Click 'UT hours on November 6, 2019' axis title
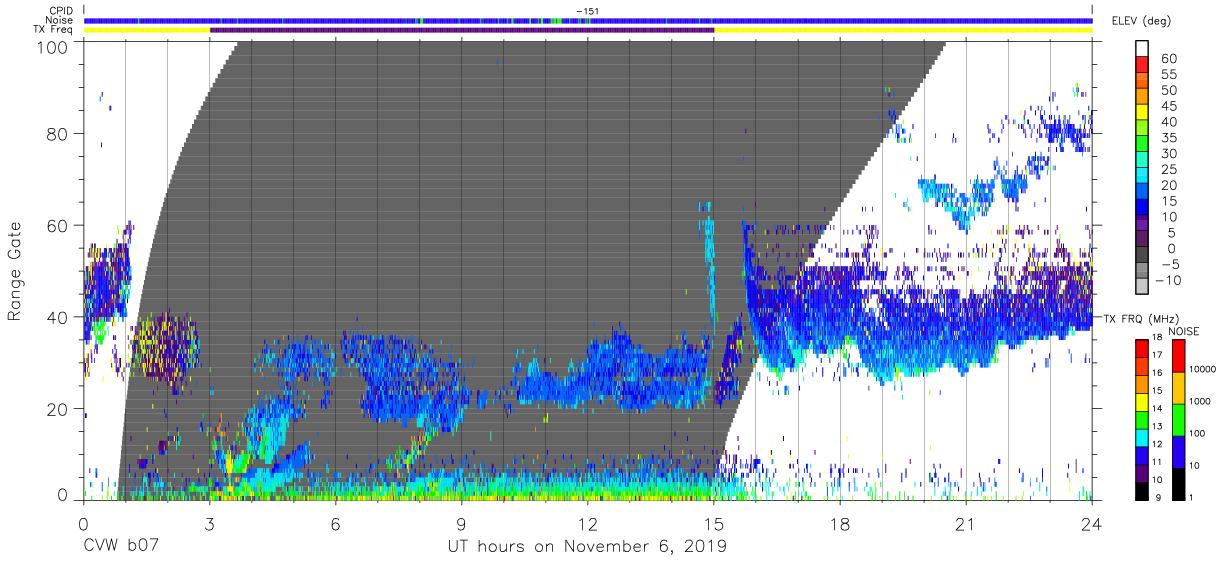Image resolution: width=1228 pixels, height=567 pixels. pos(588,547)
